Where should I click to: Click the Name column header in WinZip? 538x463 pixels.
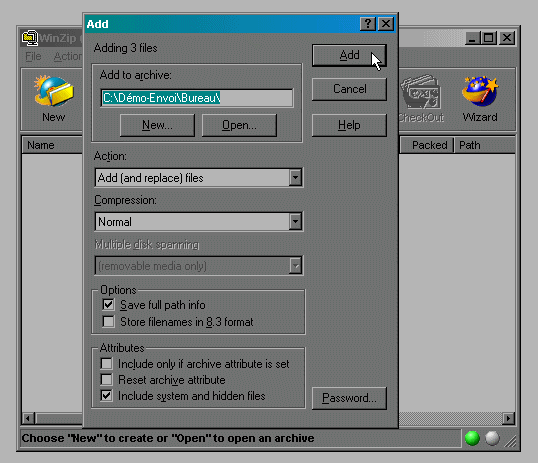pyautogui.click(x=52, y=145)
